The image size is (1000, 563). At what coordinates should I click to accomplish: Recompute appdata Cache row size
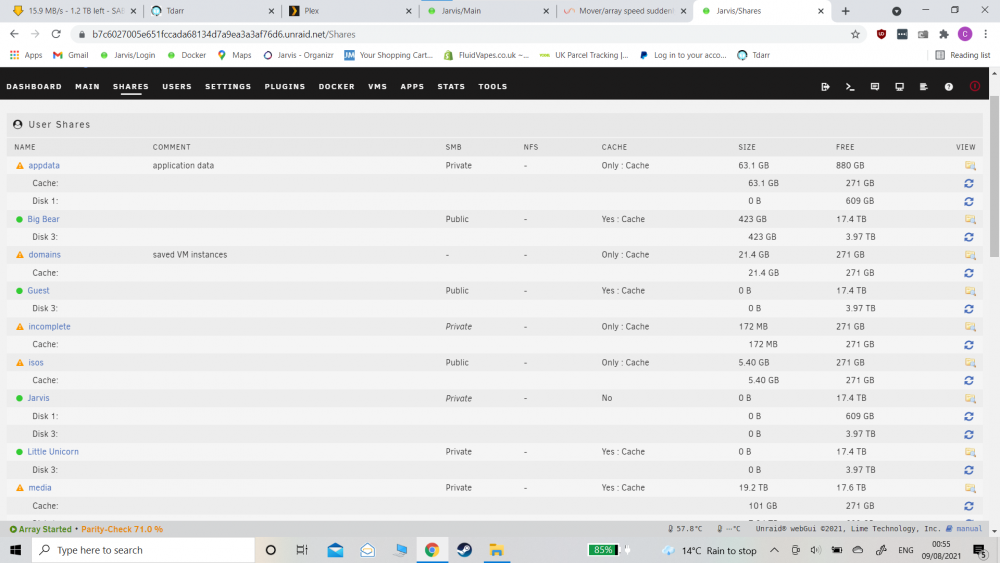click(969, 183)
